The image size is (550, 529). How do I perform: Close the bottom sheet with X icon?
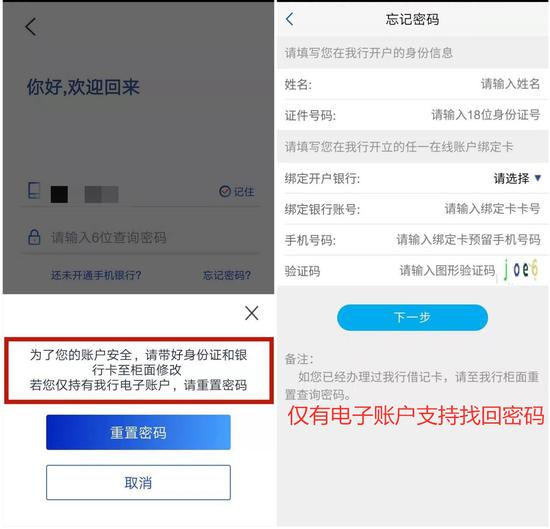pyautogui.click(x=251, y=313)
